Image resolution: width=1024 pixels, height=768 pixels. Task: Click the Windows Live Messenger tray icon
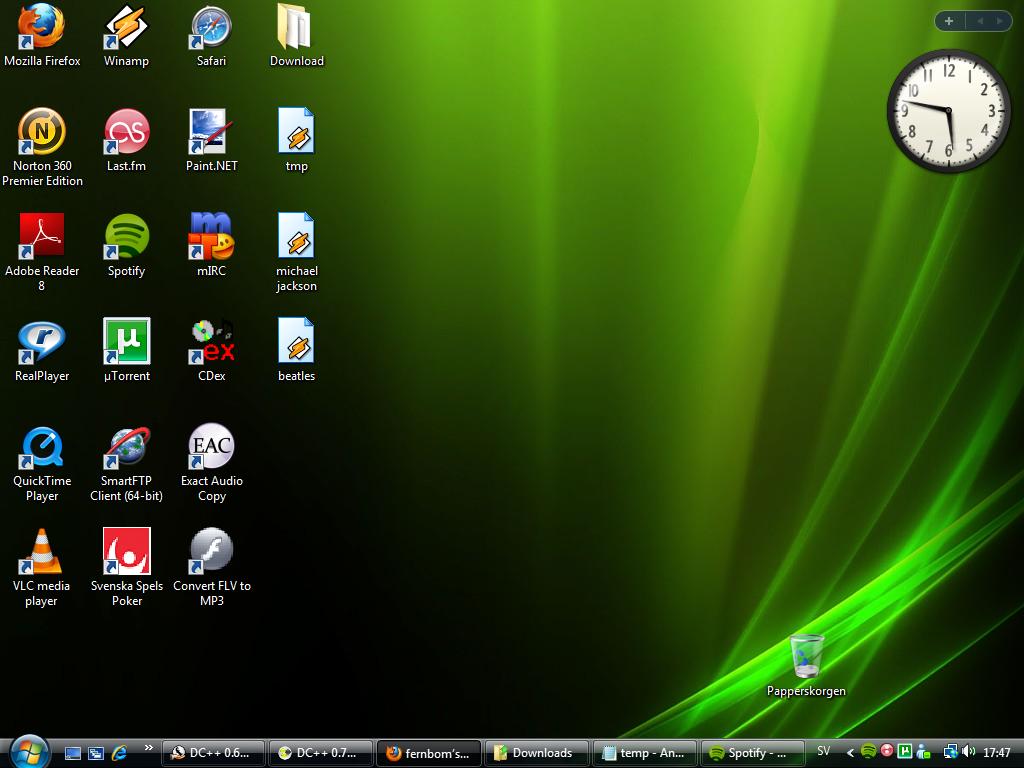click(x=923, y=752)
